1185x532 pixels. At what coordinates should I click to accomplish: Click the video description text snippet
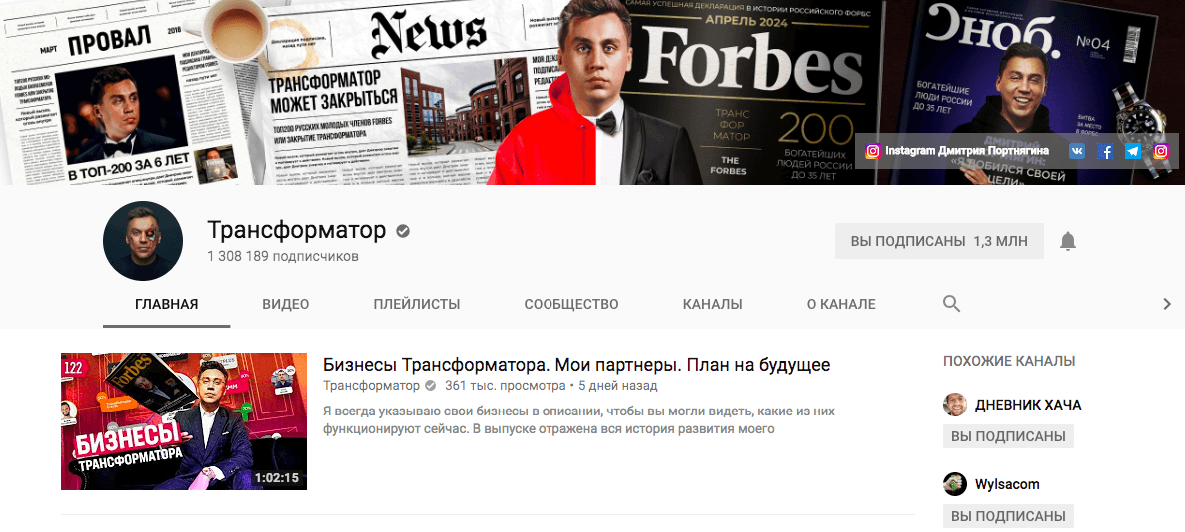(x=579, y=420)
